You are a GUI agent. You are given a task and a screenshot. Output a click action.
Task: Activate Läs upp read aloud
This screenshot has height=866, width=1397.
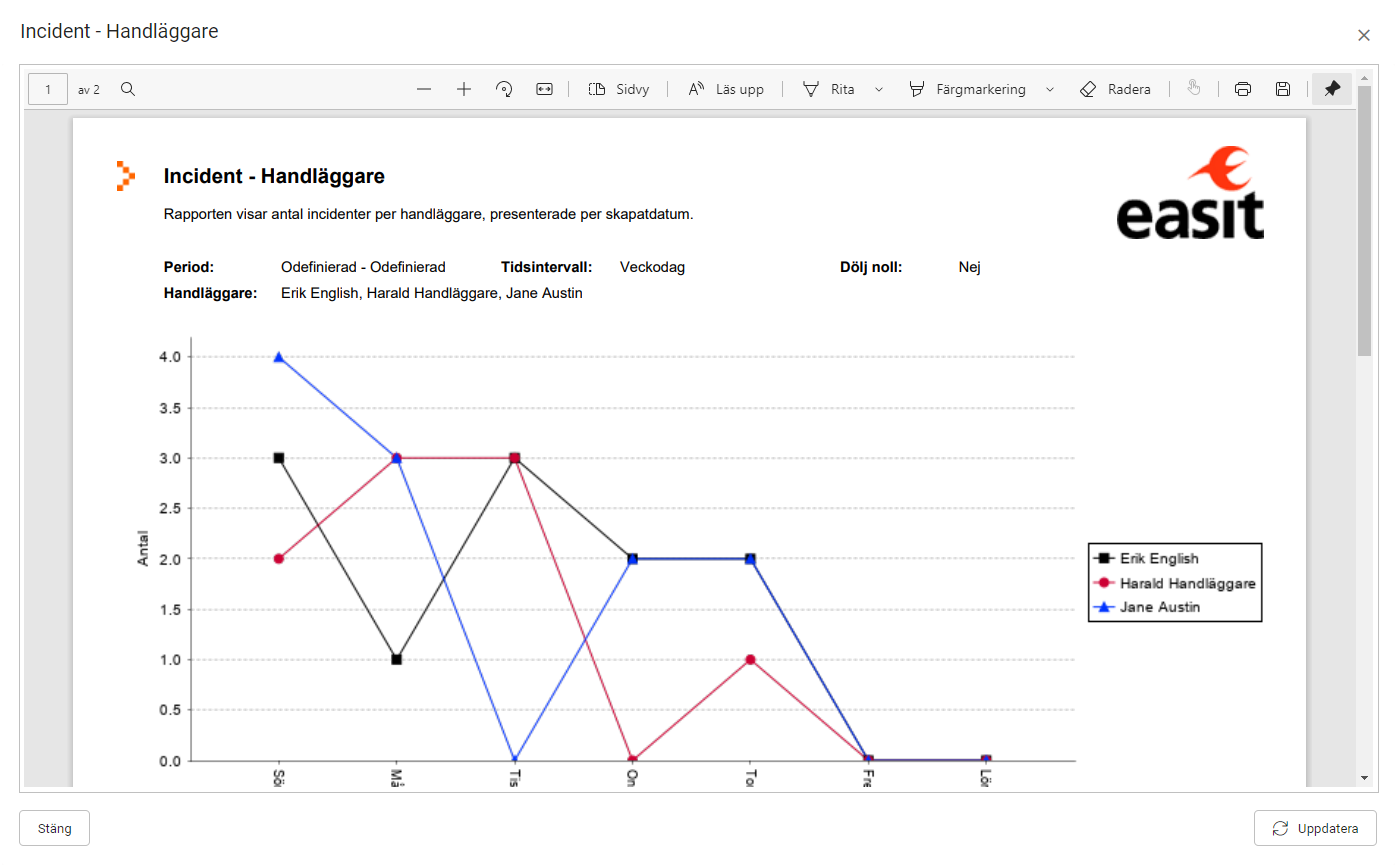click(726, 89)
